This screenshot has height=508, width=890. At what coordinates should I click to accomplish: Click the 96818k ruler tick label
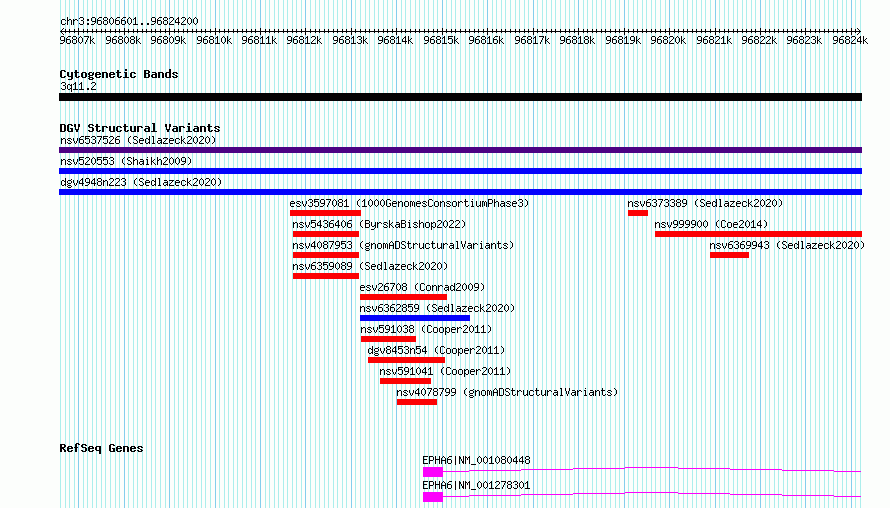click(577, 40)
